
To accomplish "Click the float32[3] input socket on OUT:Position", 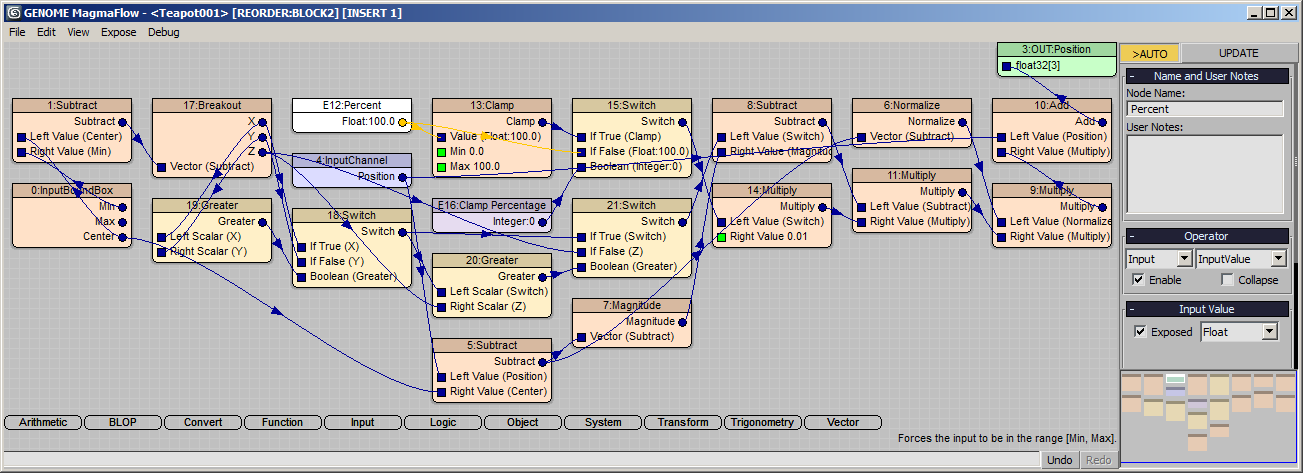I will coord(1006,66).
